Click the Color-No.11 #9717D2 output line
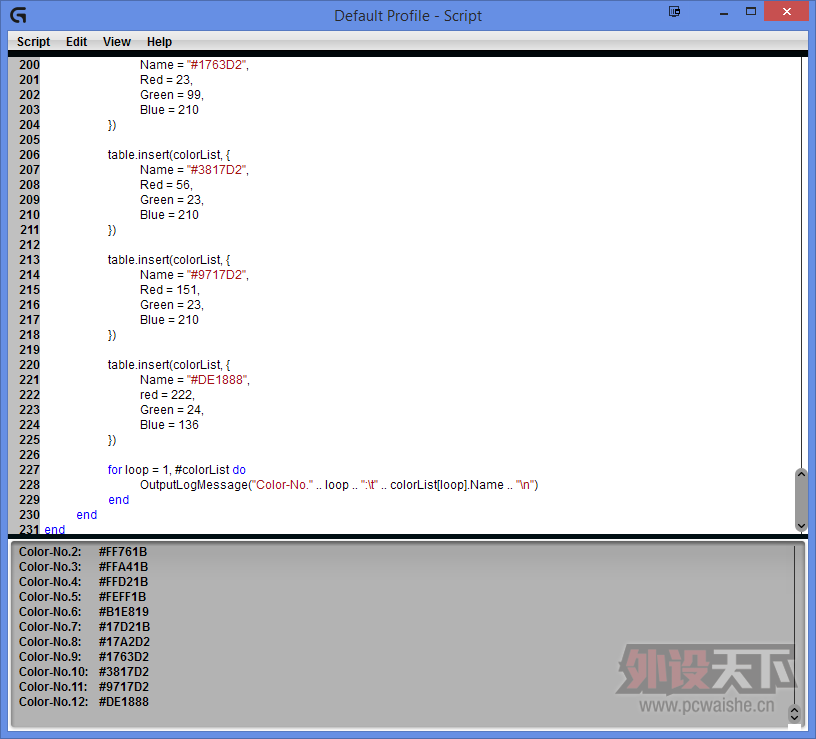Image resolution: width=816 pixels, height=739 pixels. [84, 687]
